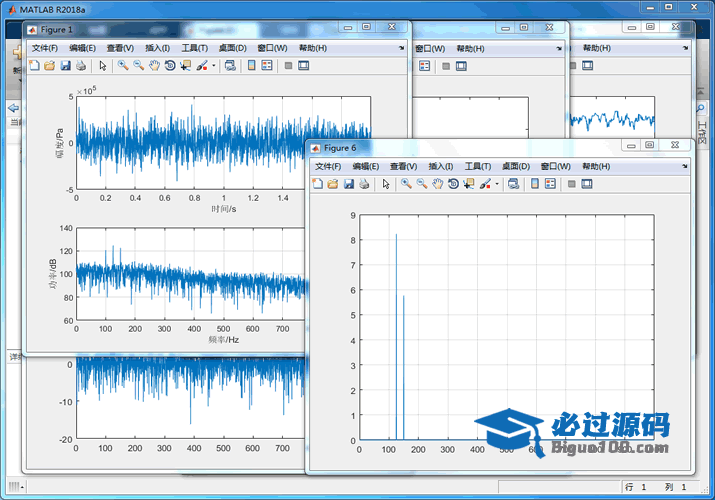The width and height of the screenshot is (715, 500).
Task: Click back arrow in MATLAB main window
Action: click(x=14, y=108)
